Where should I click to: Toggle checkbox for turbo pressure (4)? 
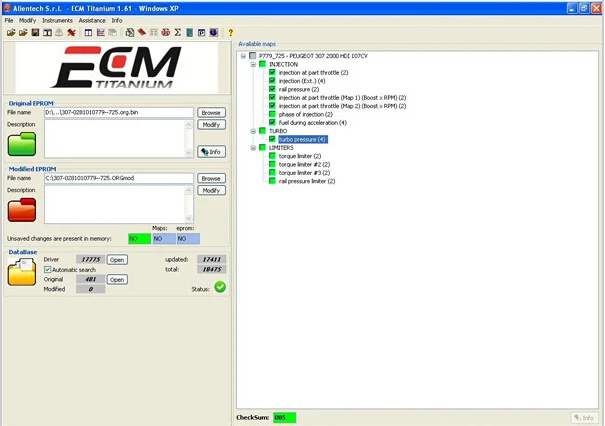pos(272,139)
